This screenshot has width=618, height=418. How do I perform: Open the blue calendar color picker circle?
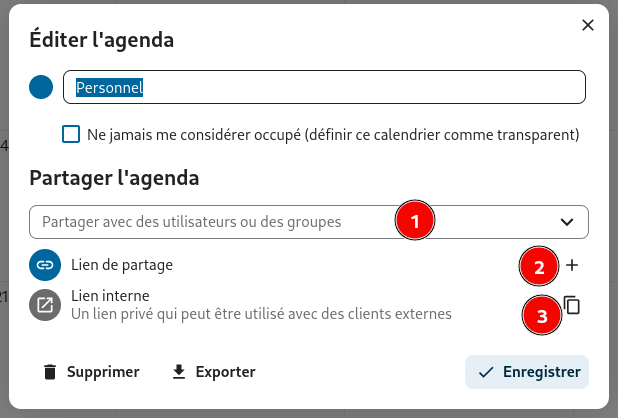[41, 87]
